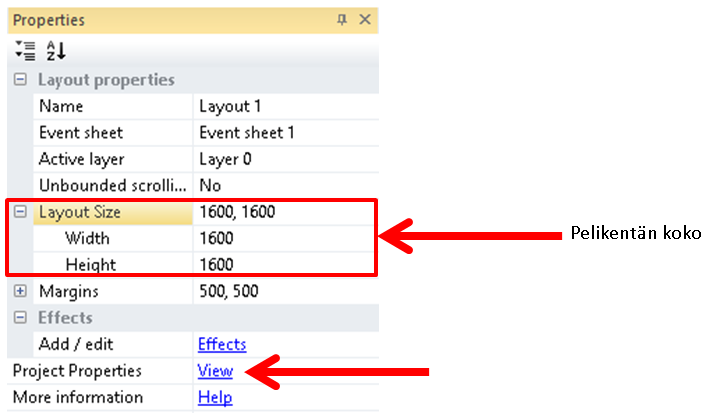Image resolution: width=708 pixels, height=413 pixels.
Task: Open Project Properties View link
Action: tap(215, 371)
